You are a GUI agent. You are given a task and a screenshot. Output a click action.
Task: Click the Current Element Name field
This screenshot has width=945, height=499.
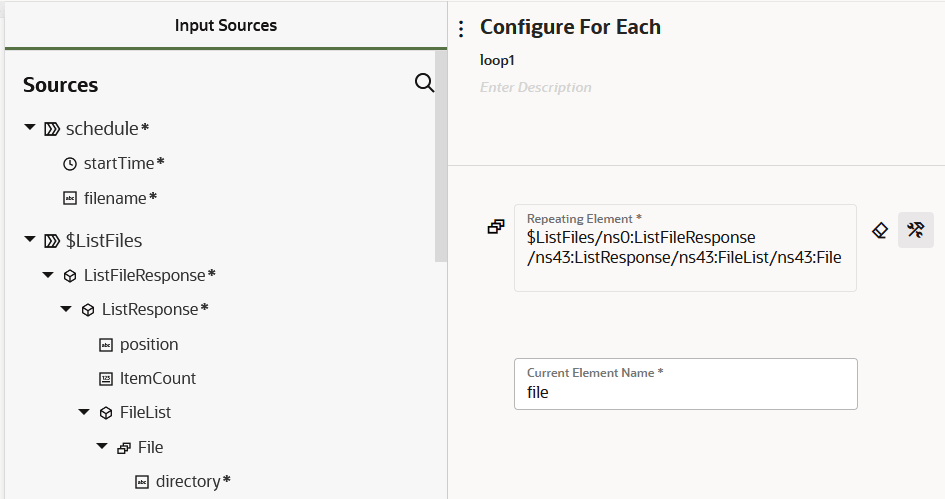pyautogui.click(x=685, y=393)
